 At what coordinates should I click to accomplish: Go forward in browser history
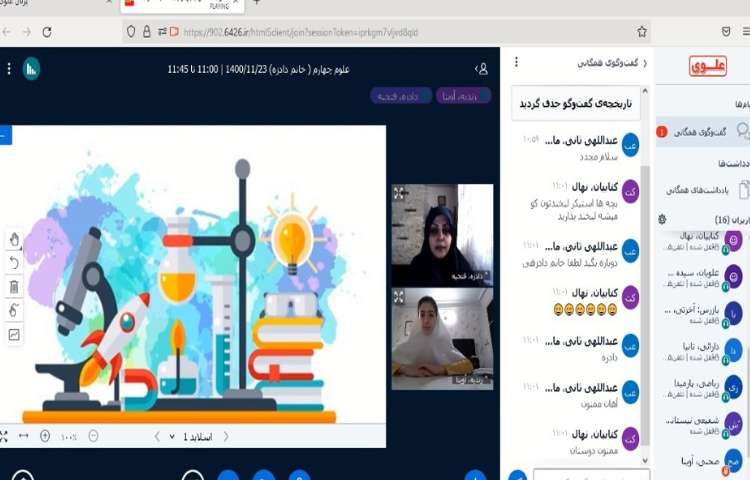click(x=27, y=32)
